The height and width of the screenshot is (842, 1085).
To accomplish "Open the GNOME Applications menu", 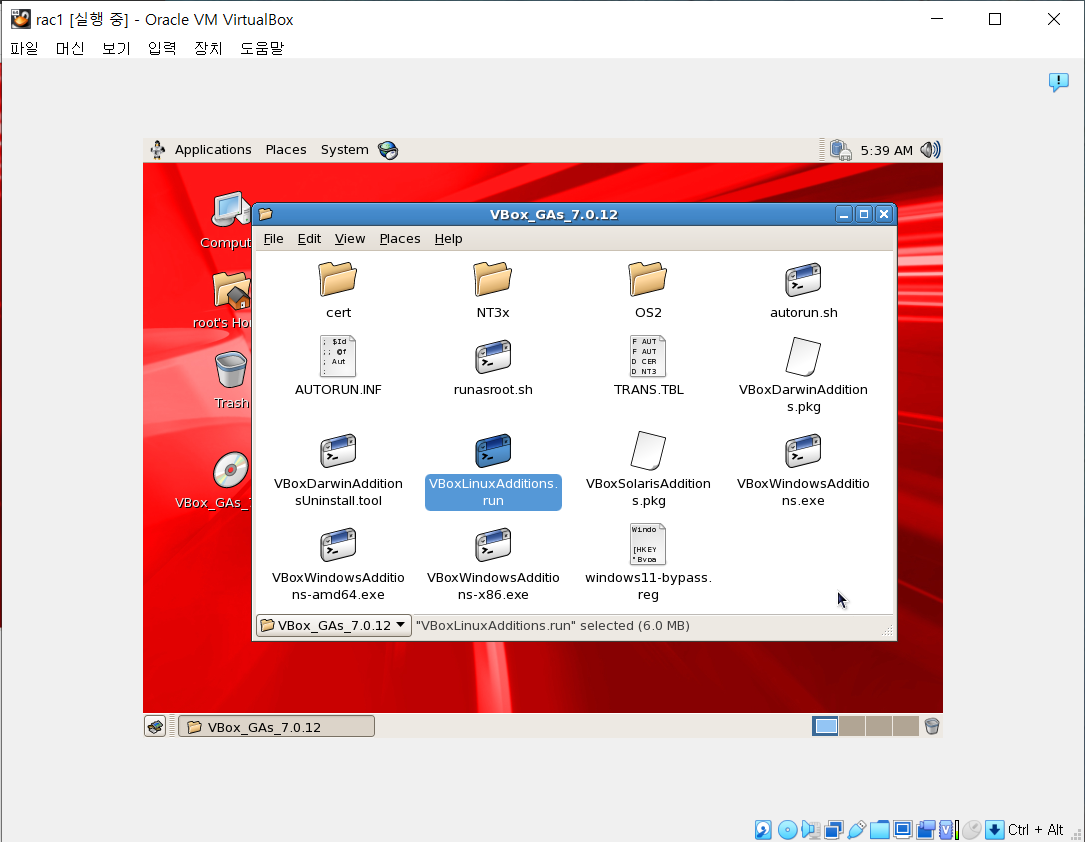I will (x=213, y=149).
